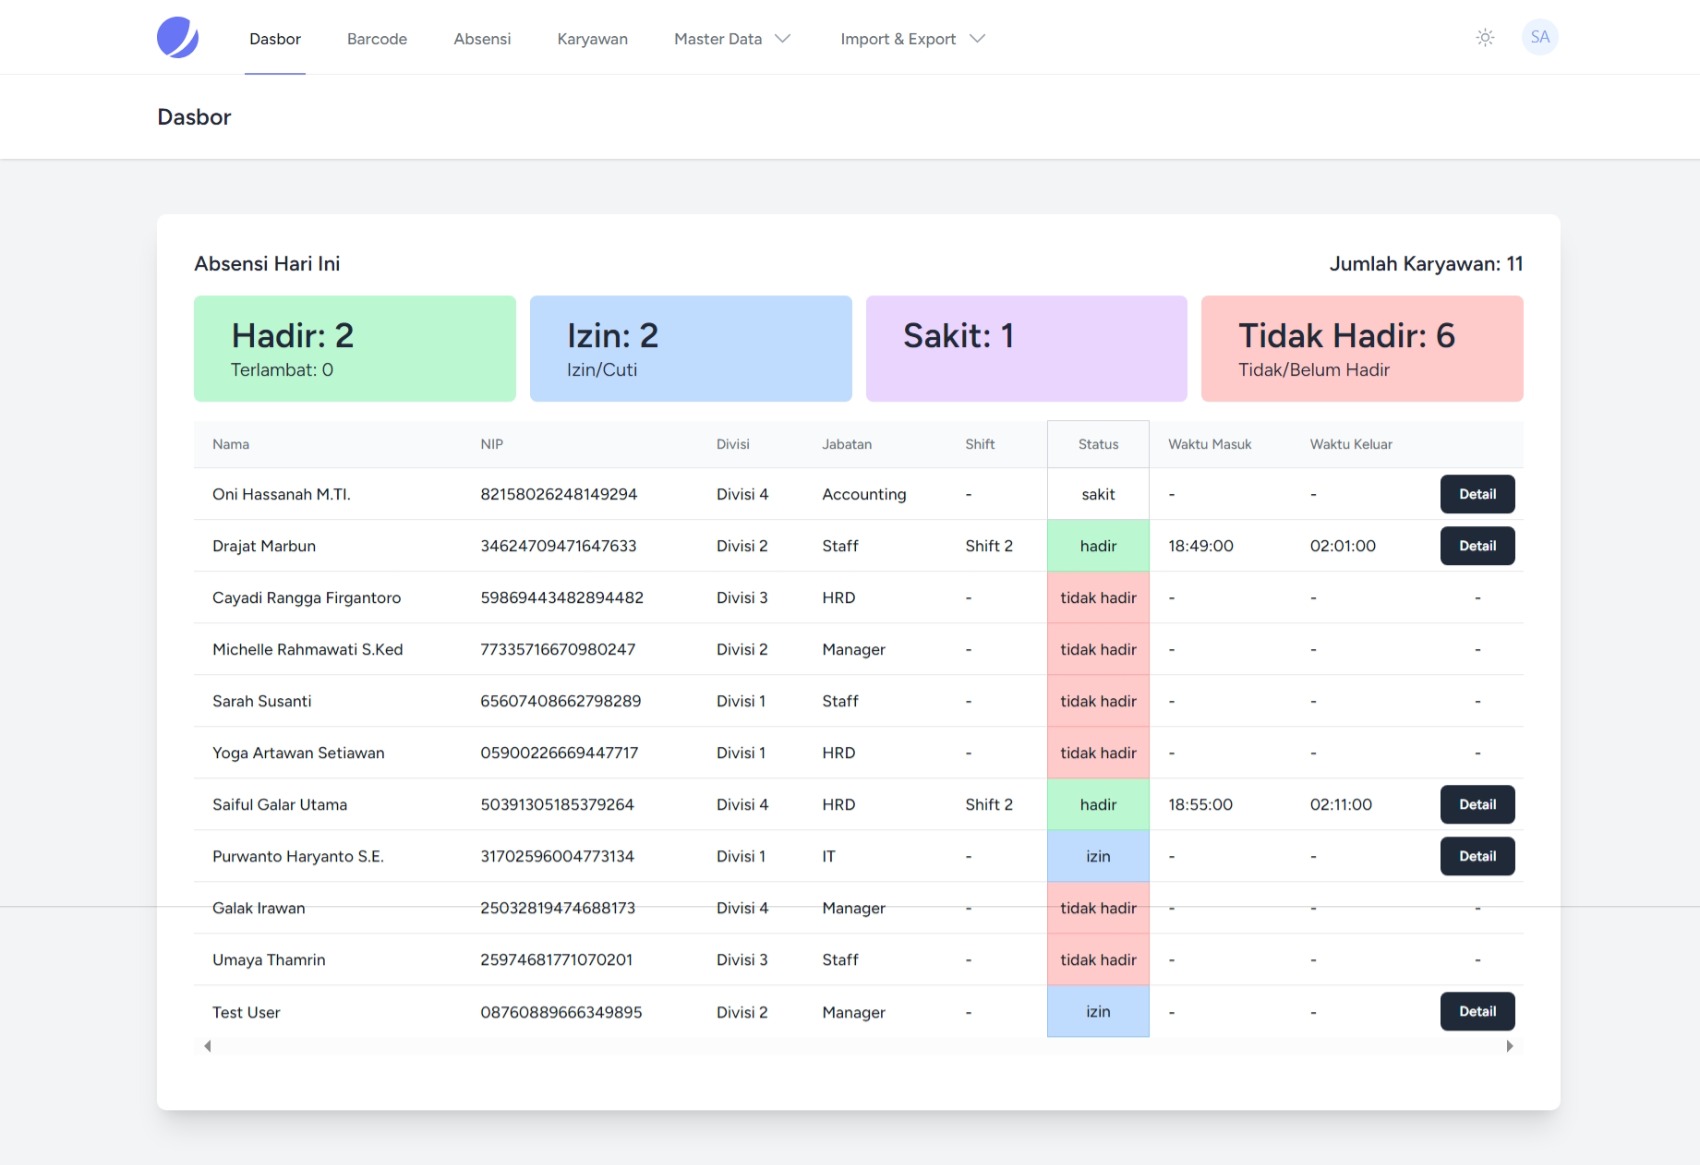The height and width of the screenshot is (1165, 1700).
Task: Click the green Hadir summary card
Action: coord(355,349)
